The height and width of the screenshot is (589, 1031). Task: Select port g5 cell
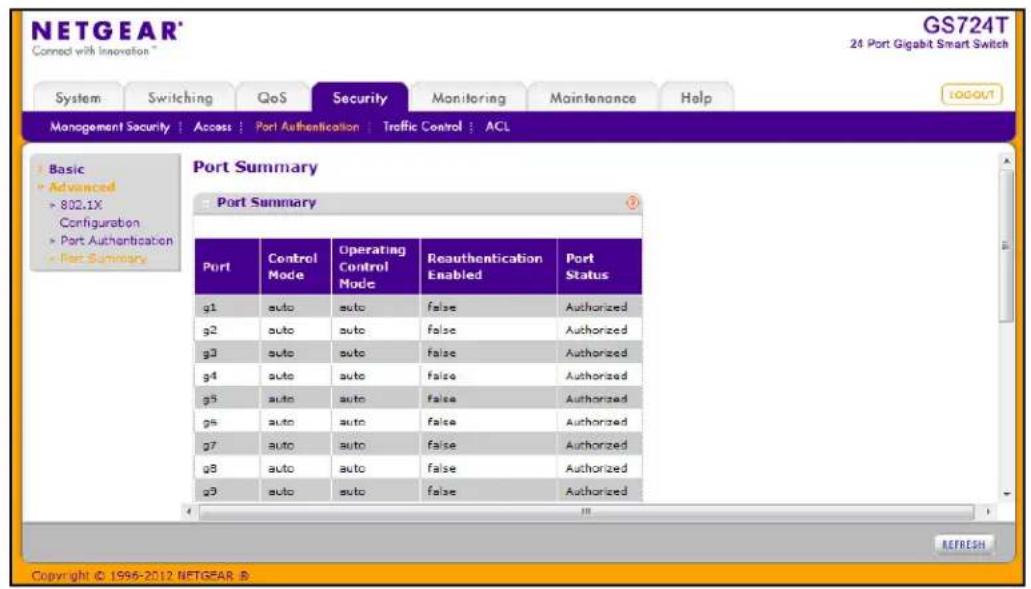tap(227, 399)
